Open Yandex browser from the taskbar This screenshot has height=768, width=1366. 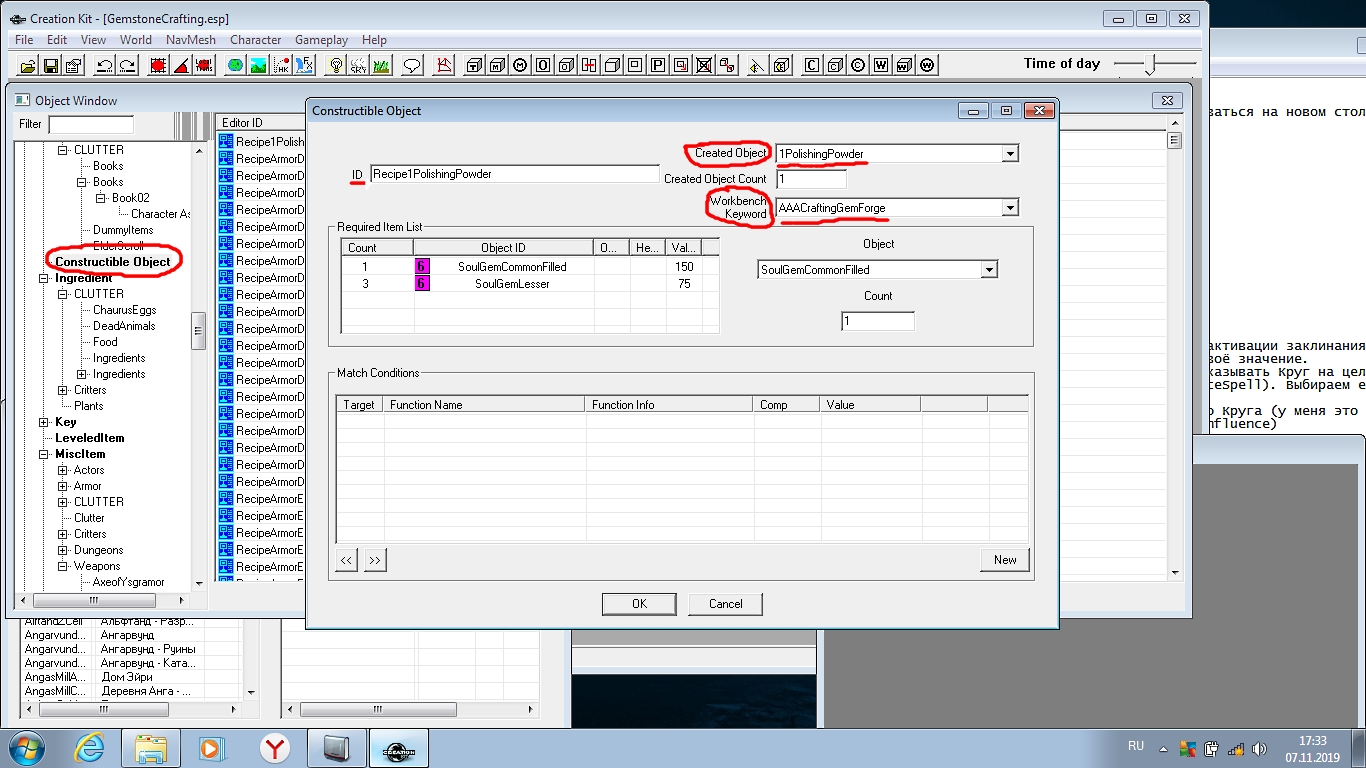click(275, 748)
